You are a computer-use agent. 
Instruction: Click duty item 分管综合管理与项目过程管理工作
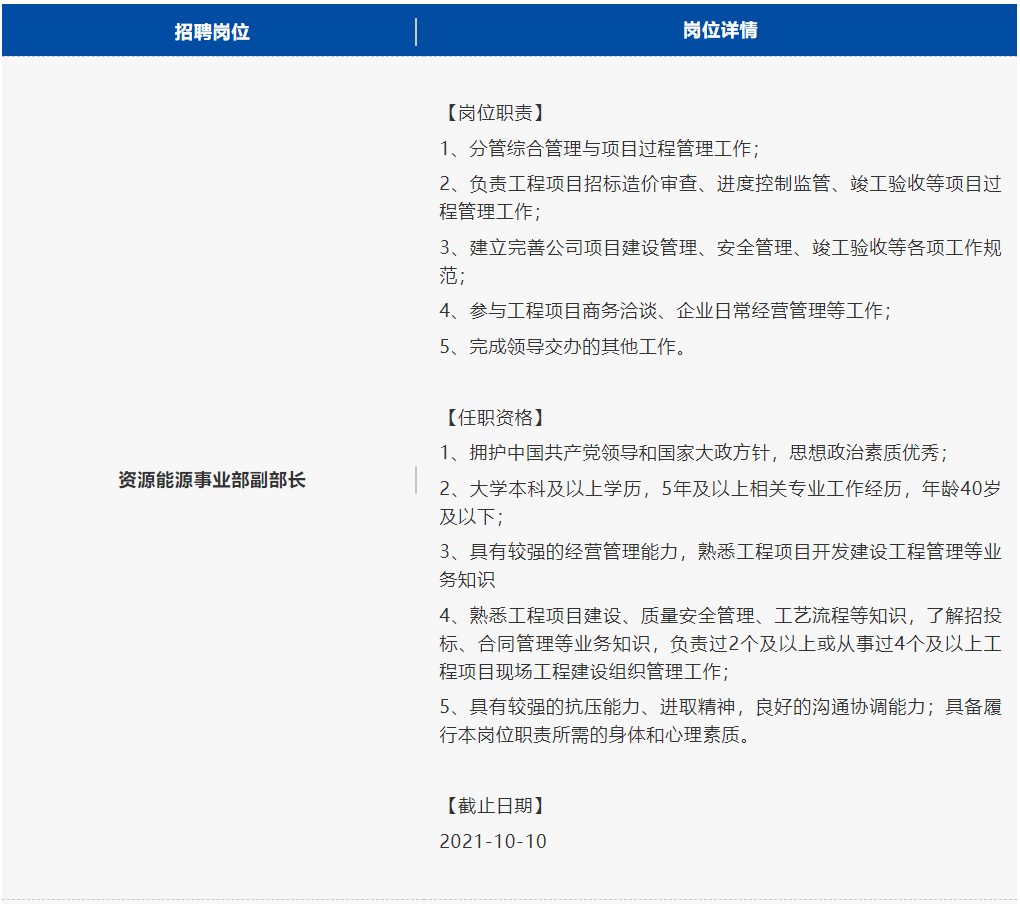coord(599,148)
